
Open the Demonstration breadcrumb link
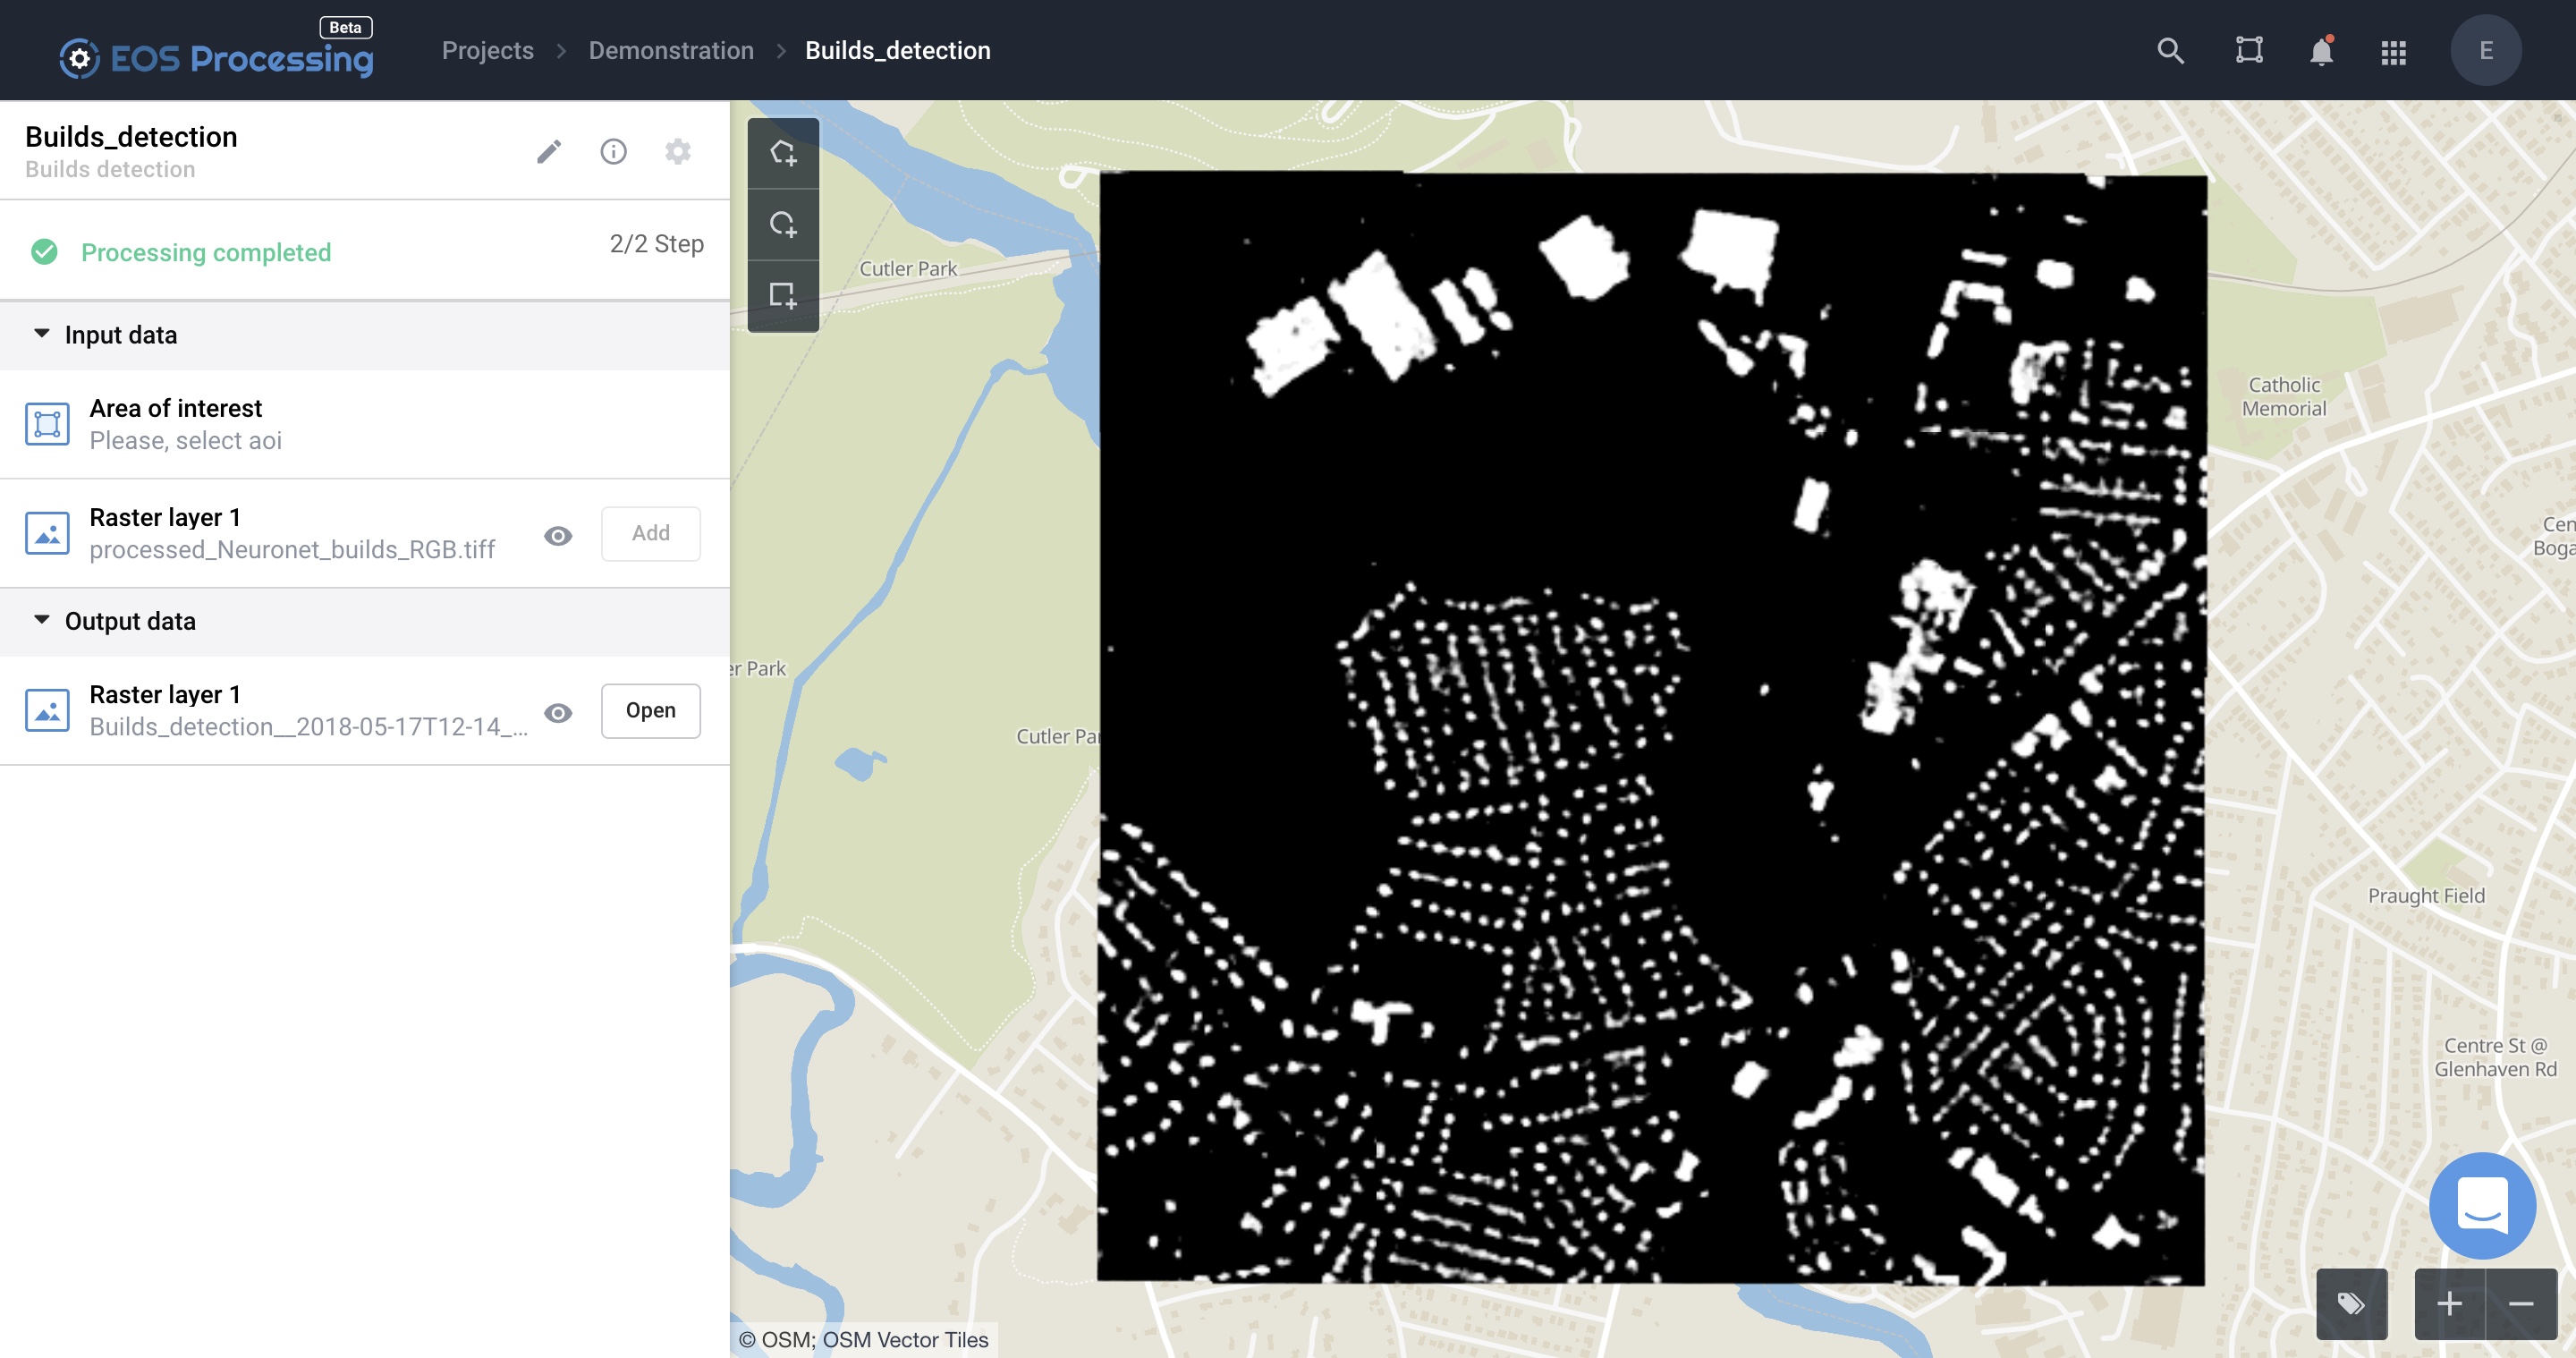tap(670, 51)
